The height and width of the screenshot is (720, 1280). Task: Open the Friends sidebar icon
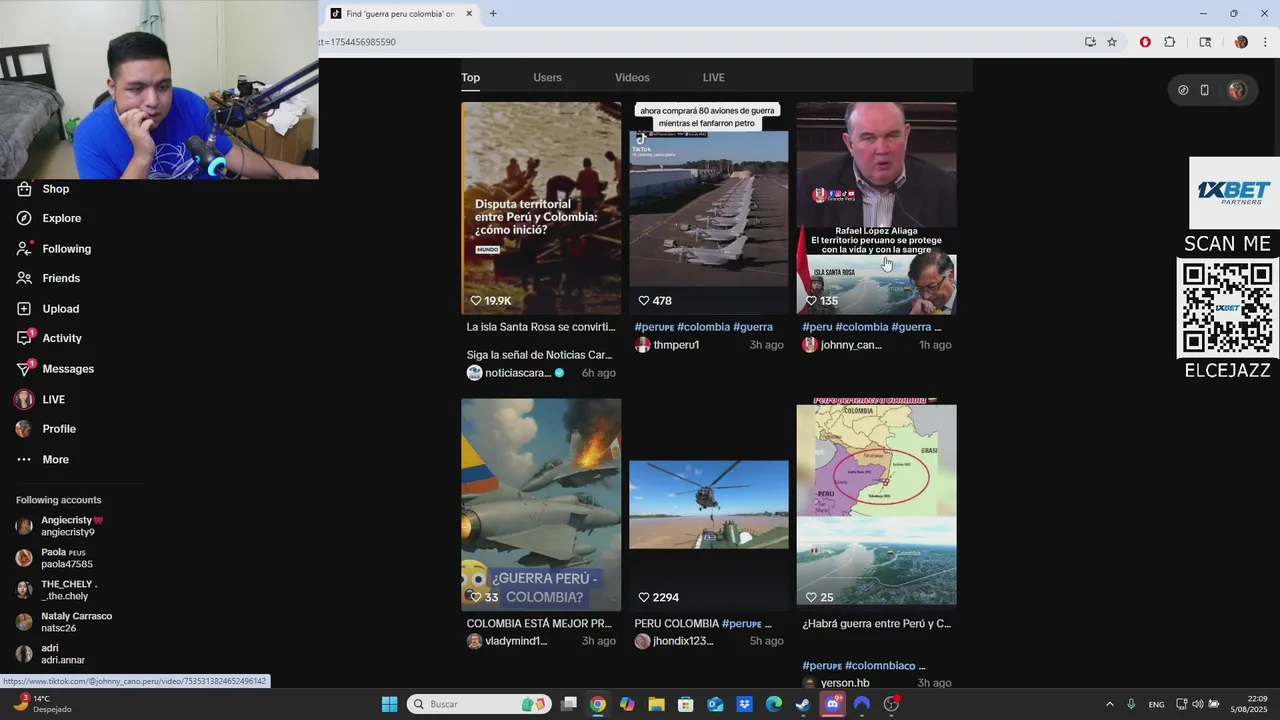pos(24,278)
